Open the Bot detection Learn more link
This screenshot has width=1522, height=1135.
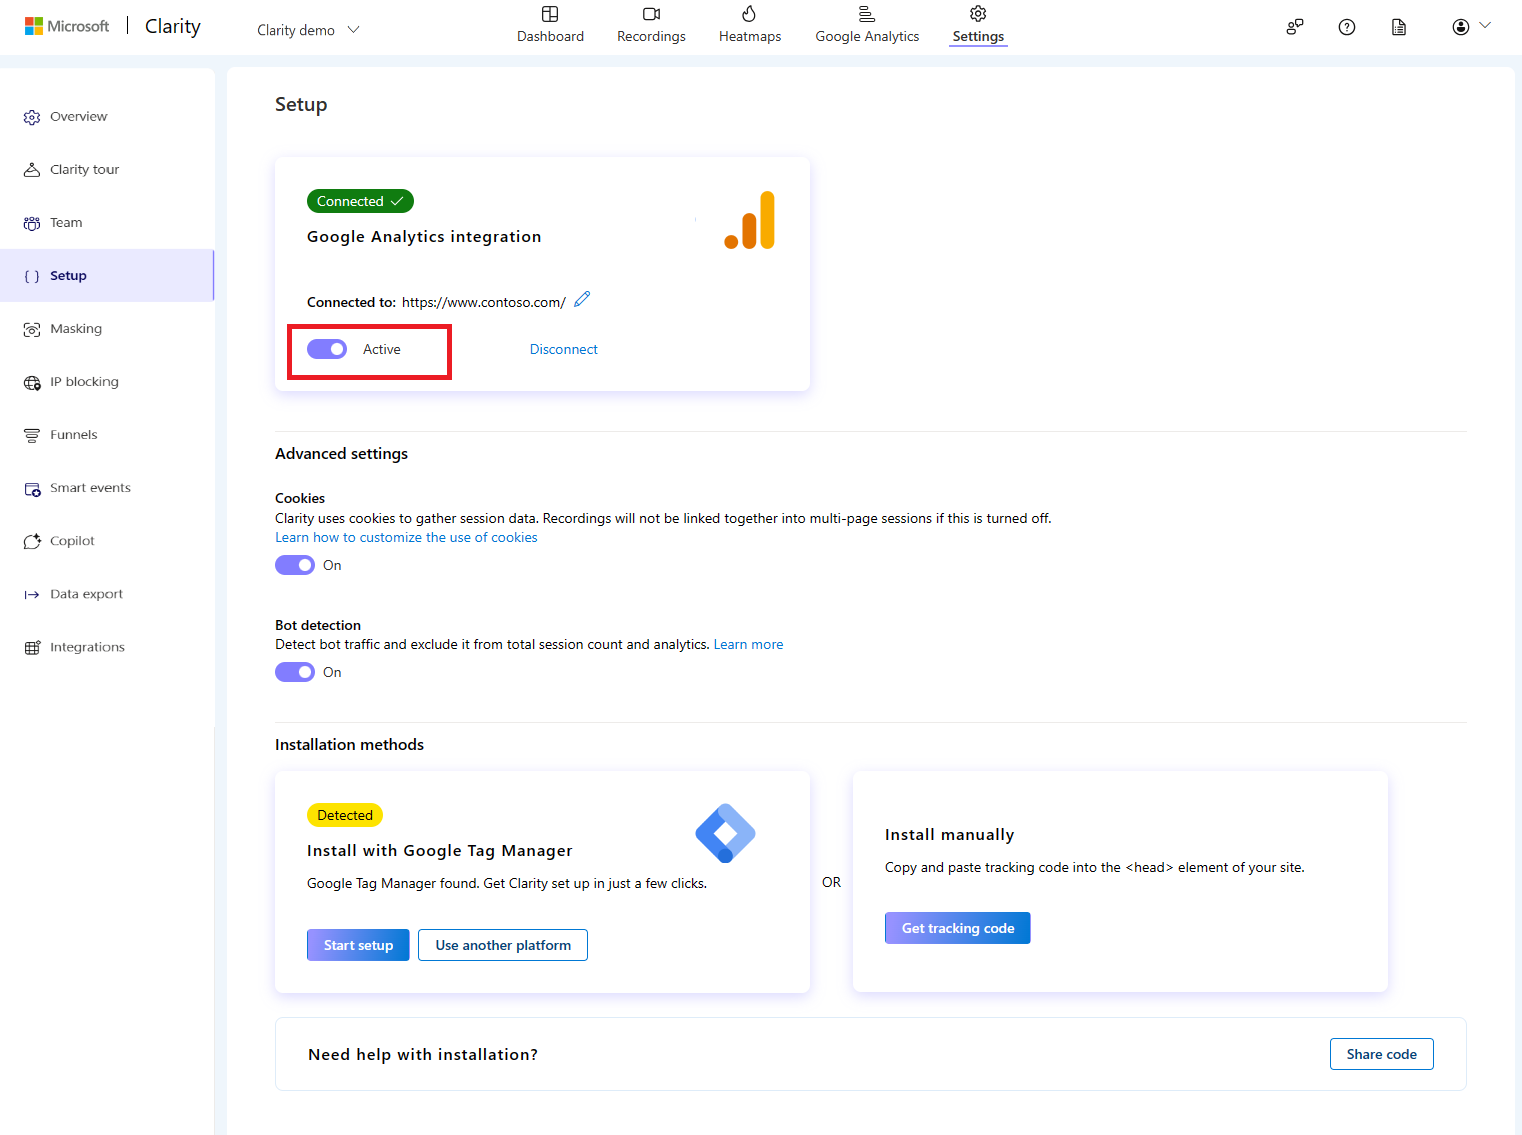[748, 644]
